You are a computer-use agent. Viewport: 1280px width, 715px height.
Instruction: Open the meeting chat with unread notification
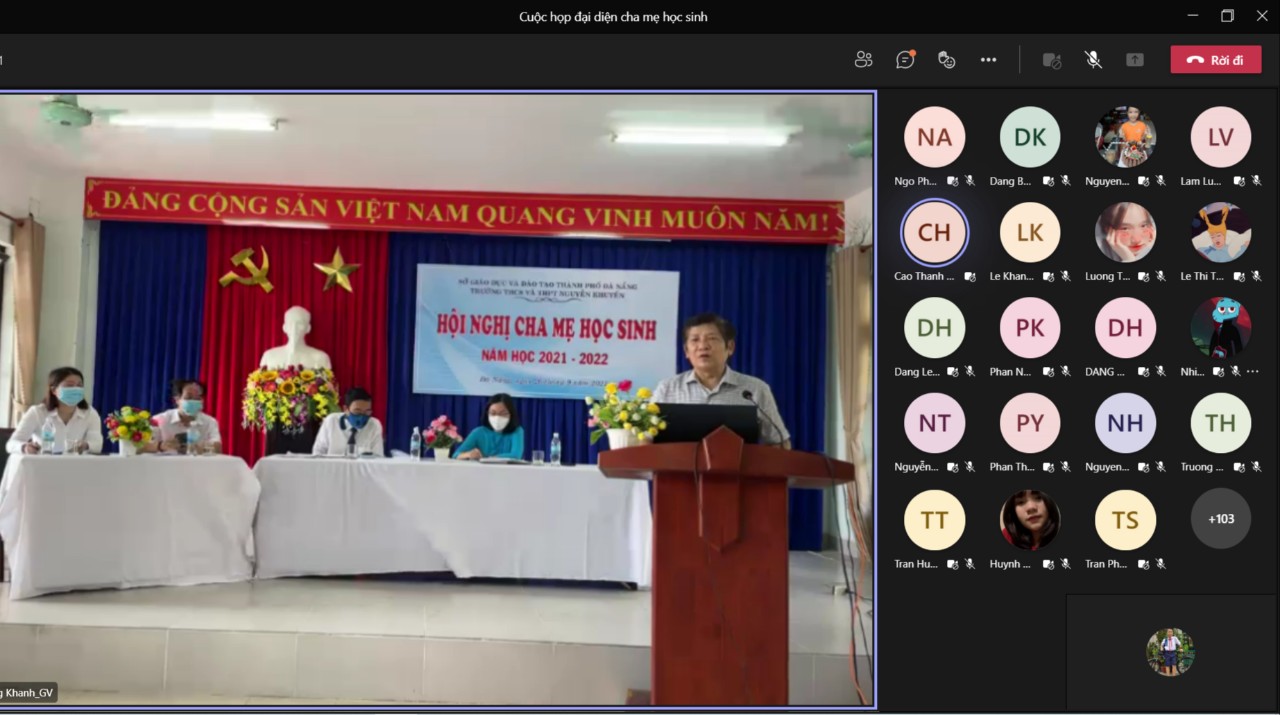tap(905, 60)
